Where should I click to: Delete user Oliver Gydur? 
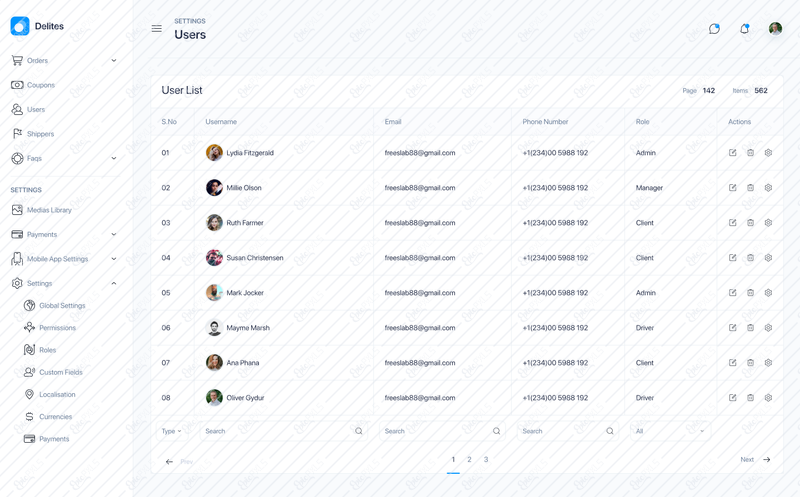751,397
